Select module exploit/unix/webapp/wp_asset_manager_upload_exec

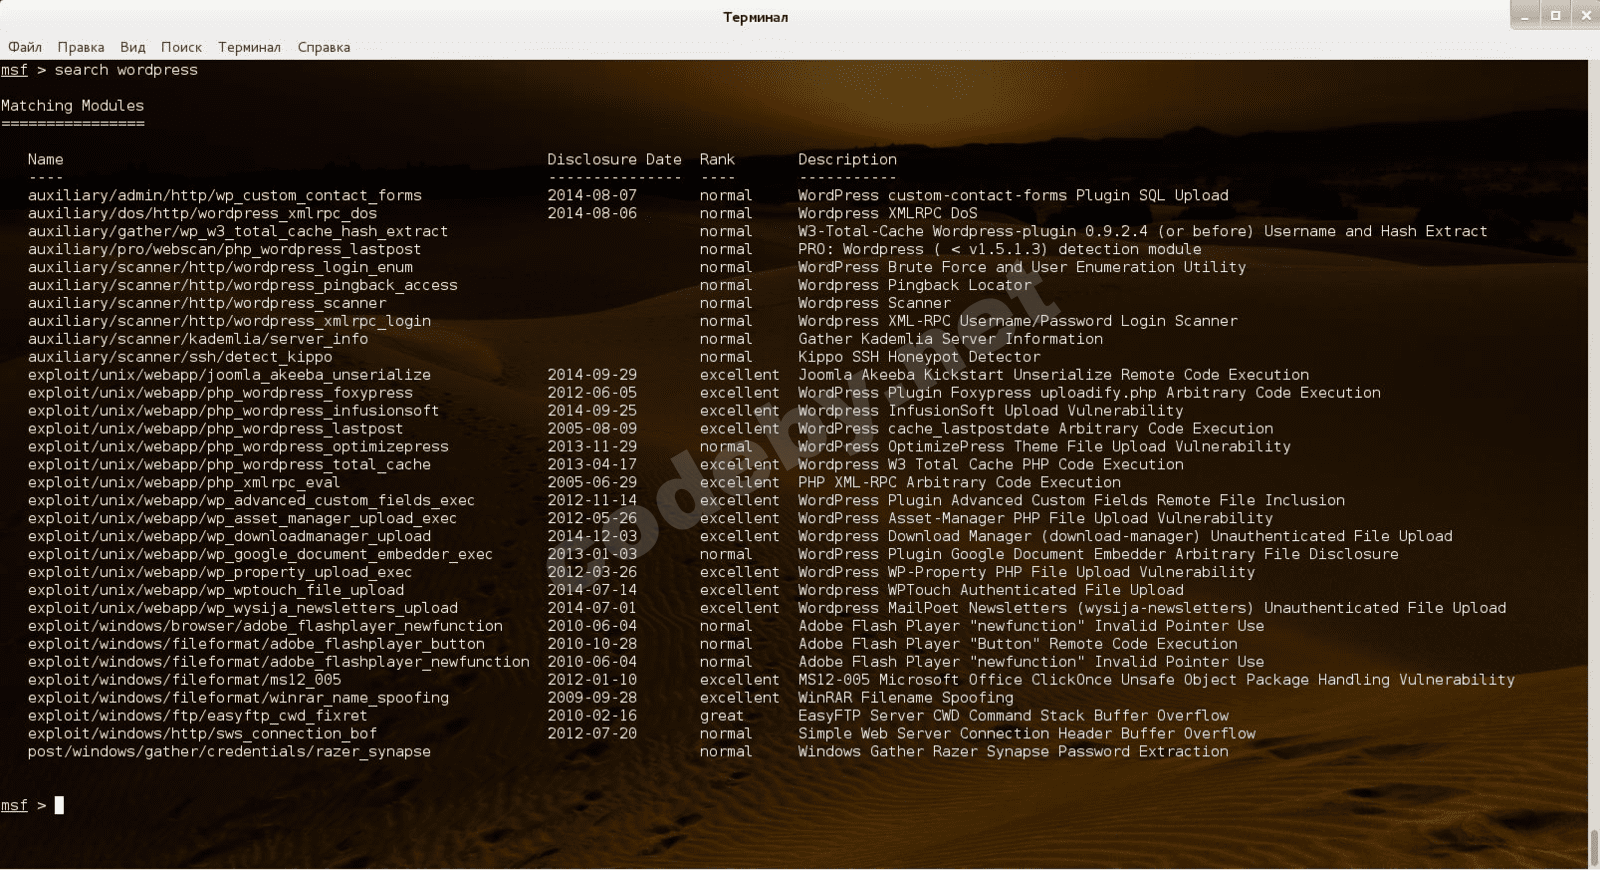242,520
